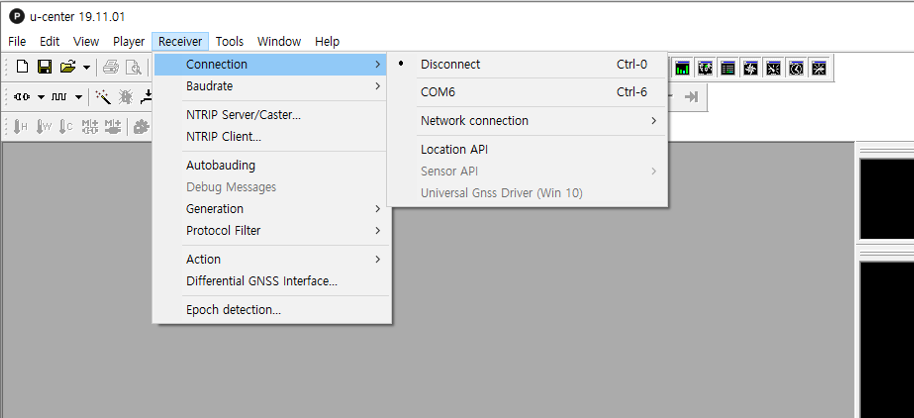
Task: Click the last crossed-lines view icon in toolbar
Action: pos(818,68)
